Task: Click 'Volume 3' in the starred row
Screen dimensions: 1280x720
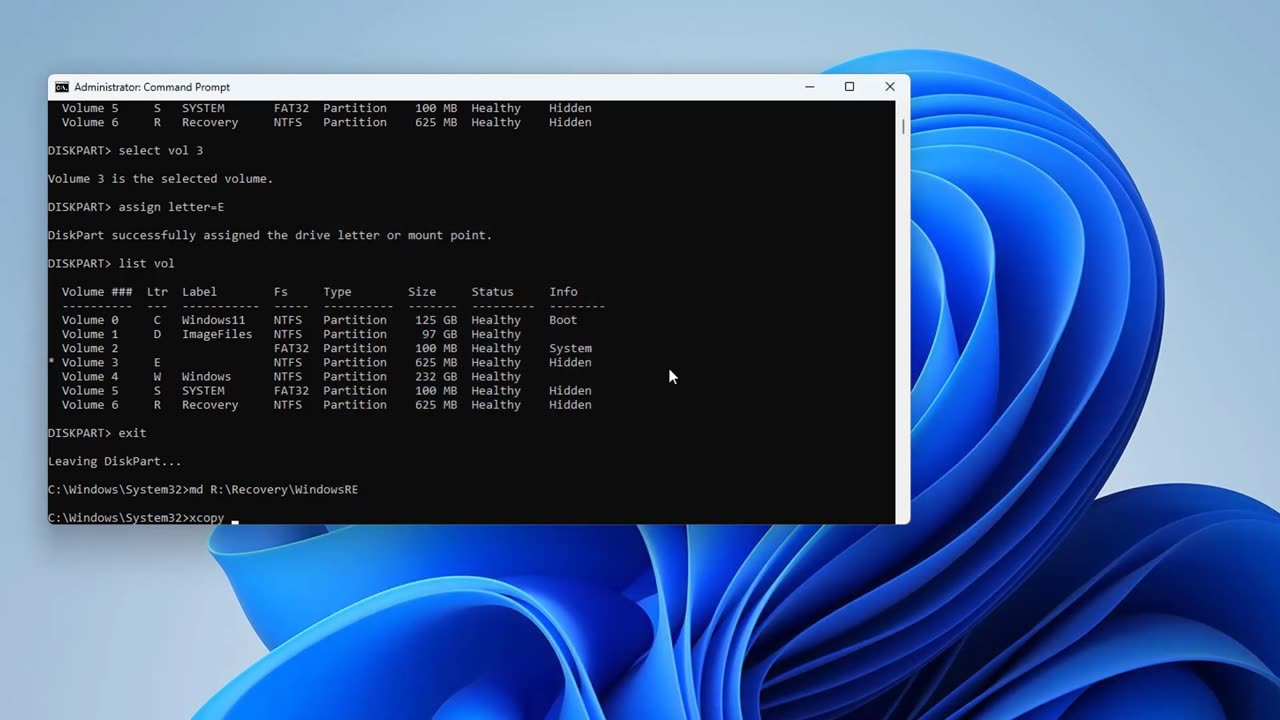Action: pyautogui.click(x=90, y=362)
